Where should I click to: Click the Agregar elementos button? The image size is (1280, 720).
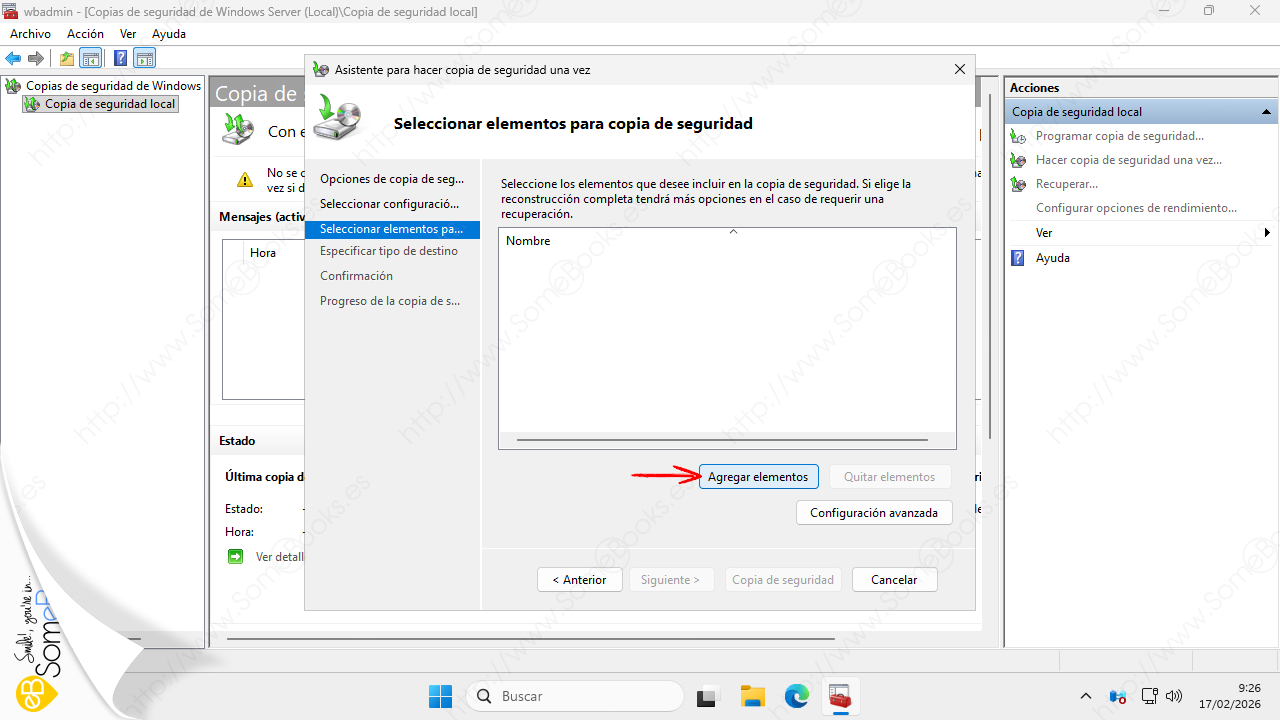758,477
